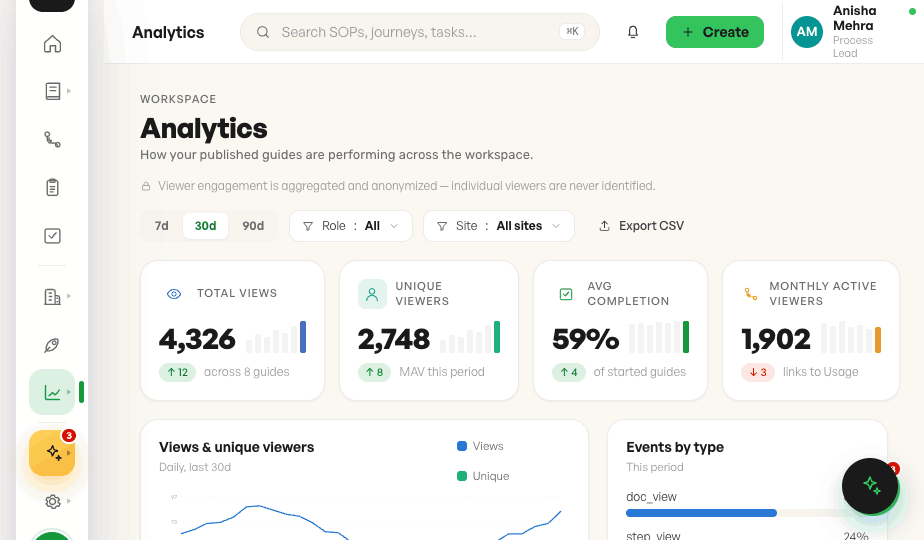Click the '4,326' total views value
The width and height of the screenshot is (924, 540).
pos(197,339)
